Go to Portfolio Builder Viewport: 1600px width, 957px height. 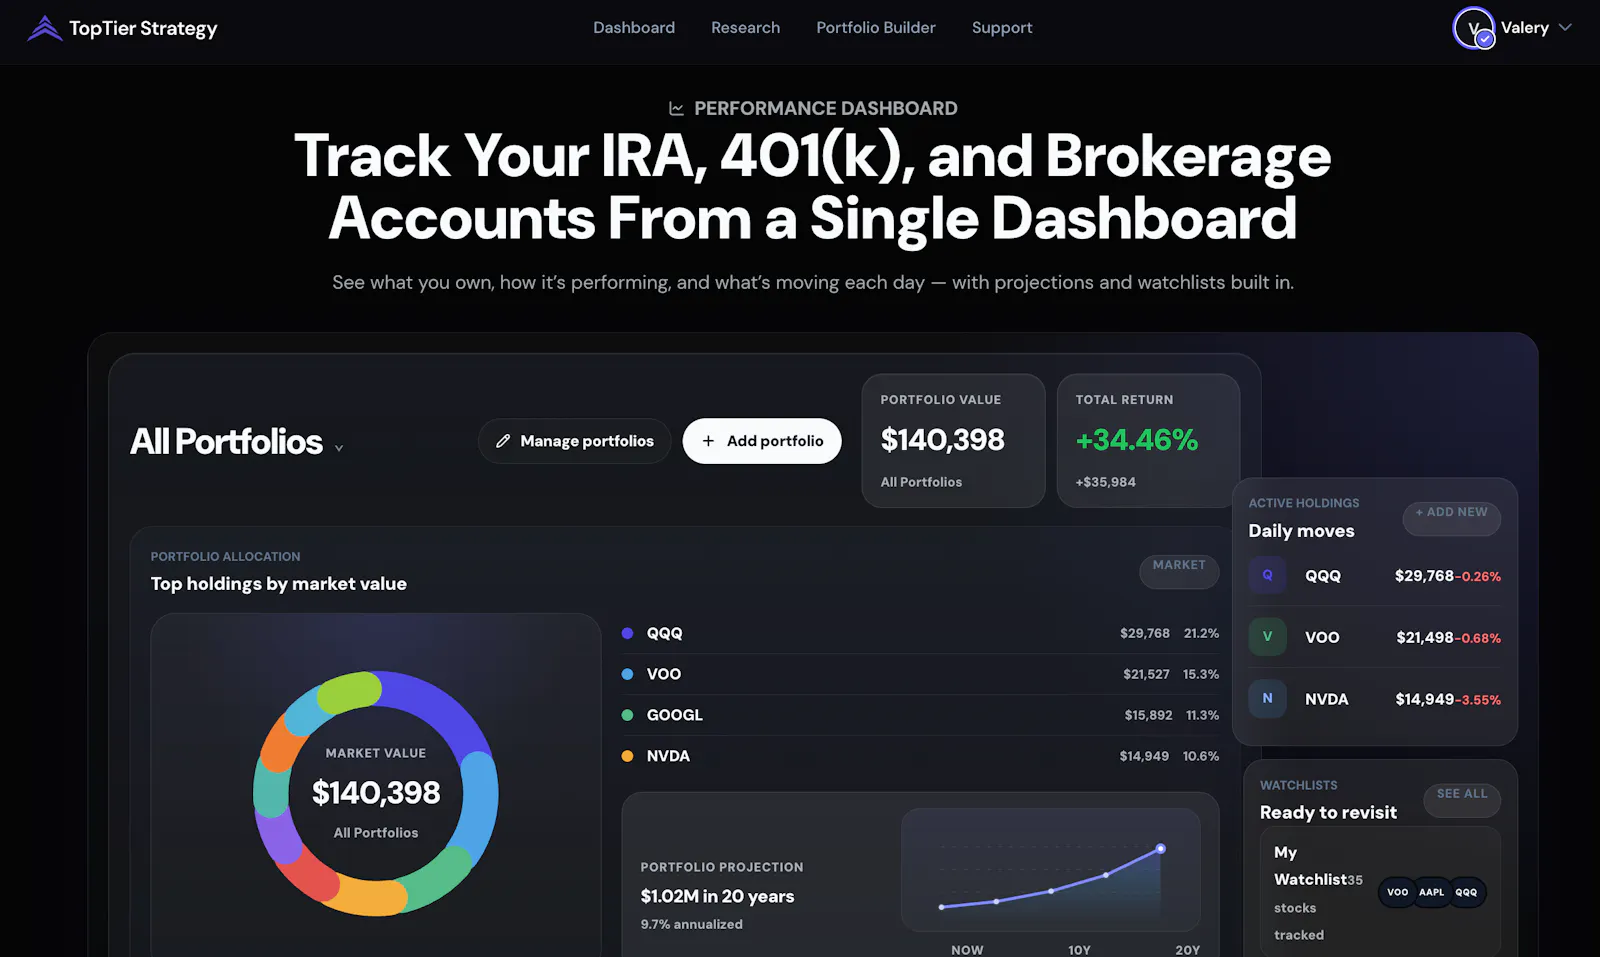[876, 28]
